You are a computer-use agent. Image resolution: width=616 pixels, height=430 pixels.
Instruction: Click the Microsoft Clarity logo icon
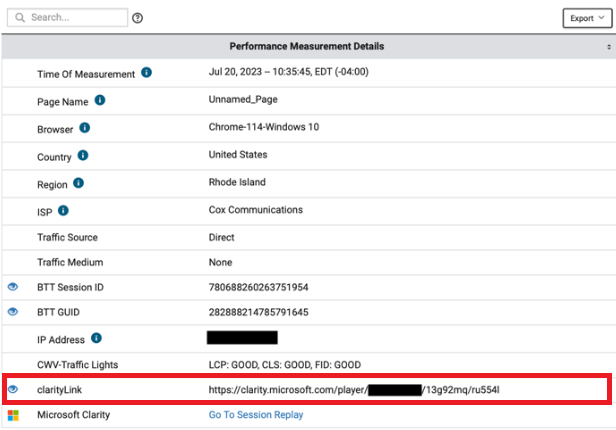(x=13, y=415)
